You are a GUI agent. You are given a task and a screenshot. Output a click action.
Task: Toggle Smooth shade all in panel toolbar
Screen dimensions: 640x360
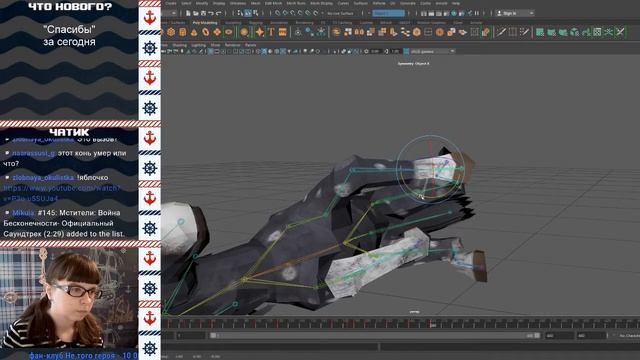(x=264, y=51)
